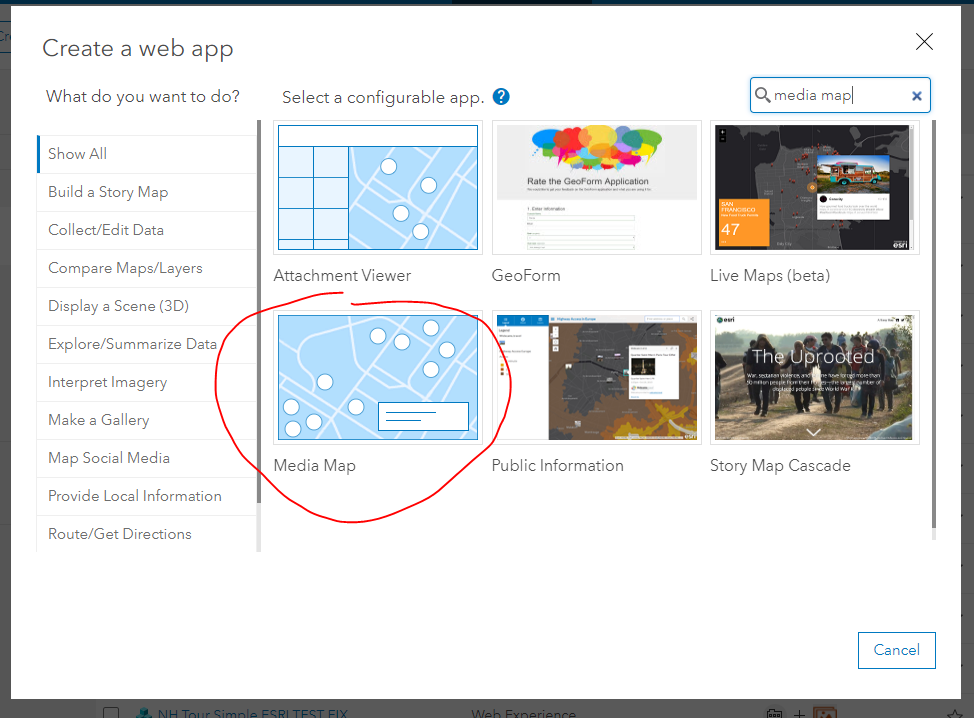974x718 pixels.
Task: Choose Interpret Imagery category
Action: [x=147, y=382]
